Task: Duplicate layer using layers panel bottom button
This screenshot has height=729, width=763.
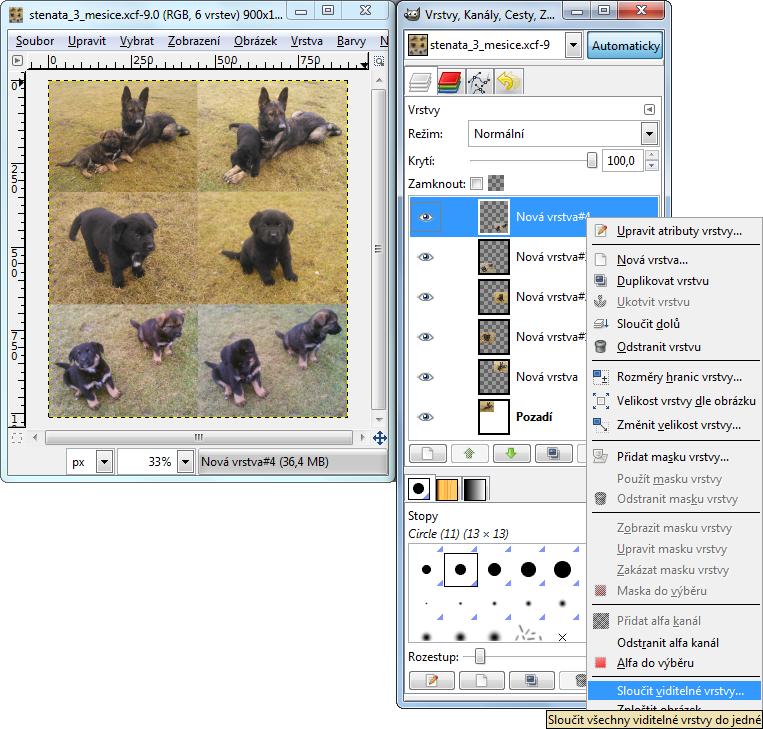Action: [553, 454]
